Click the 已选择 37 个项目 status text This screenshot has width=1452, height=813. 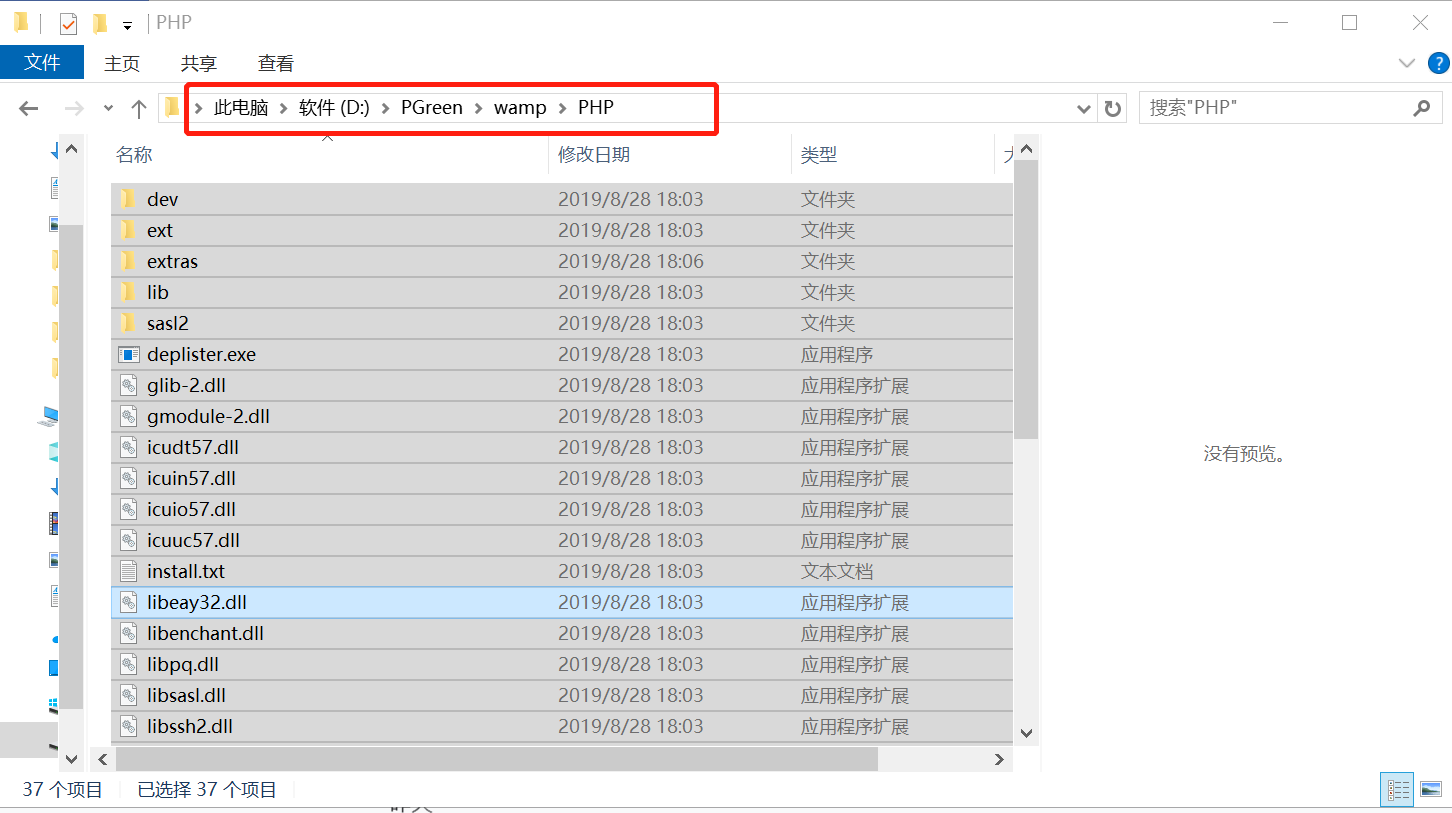point(207,789)
